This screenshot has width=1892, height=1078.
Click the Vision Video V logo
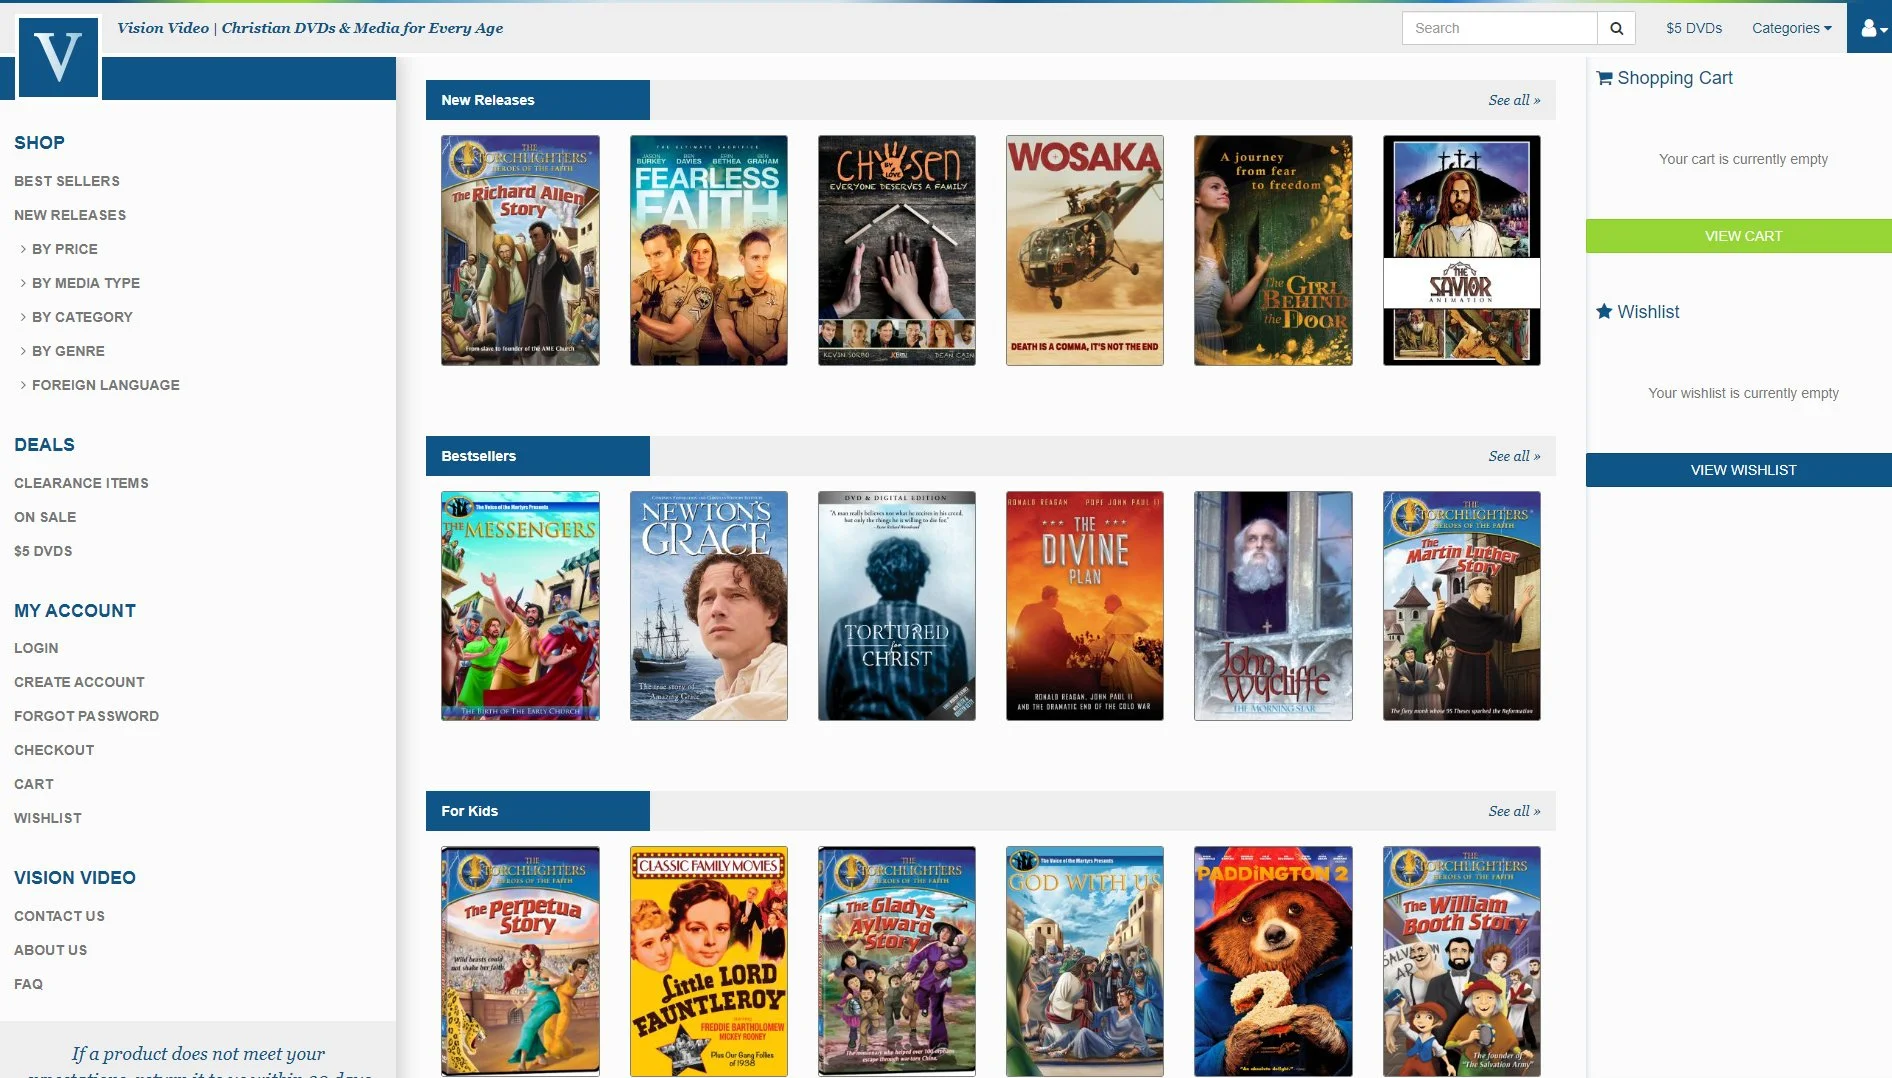pyautogui.click(x=58, y=57)
